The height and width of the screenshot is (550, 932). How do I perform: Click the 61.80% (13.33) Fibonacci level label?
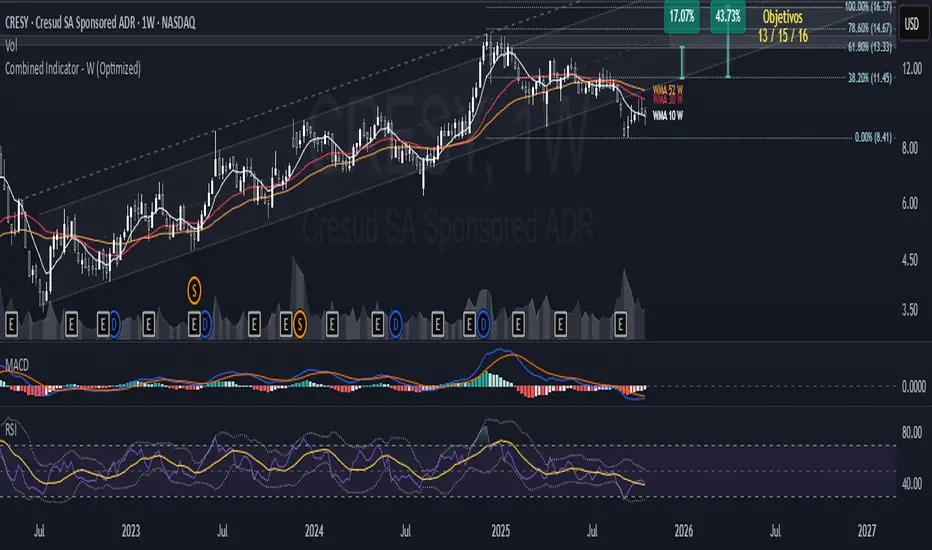coord(870,47)
